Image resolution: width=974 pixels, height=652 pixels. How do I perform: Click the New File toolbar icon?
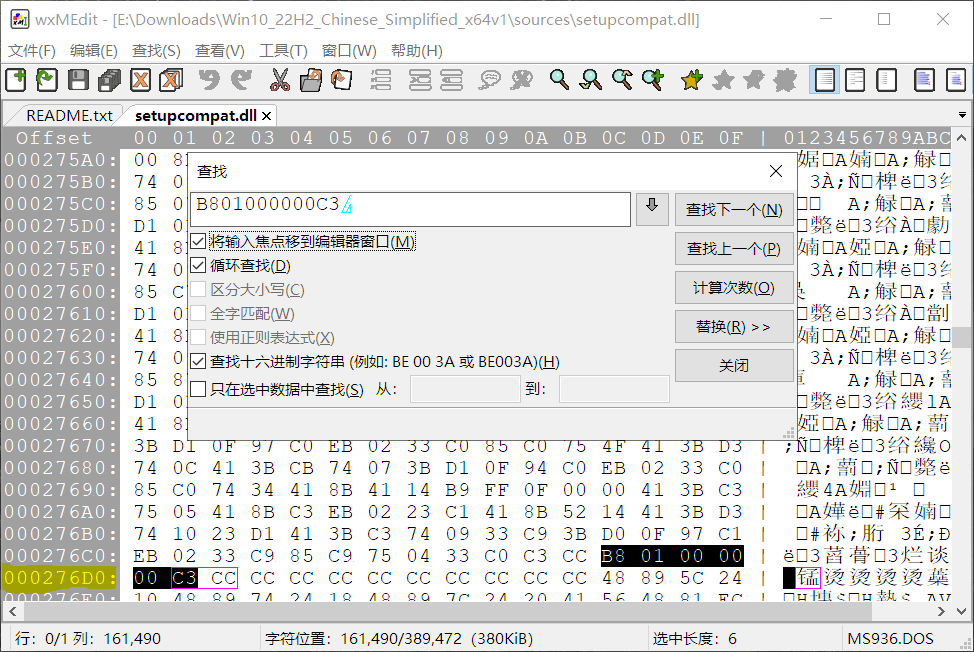click(16, 80)
